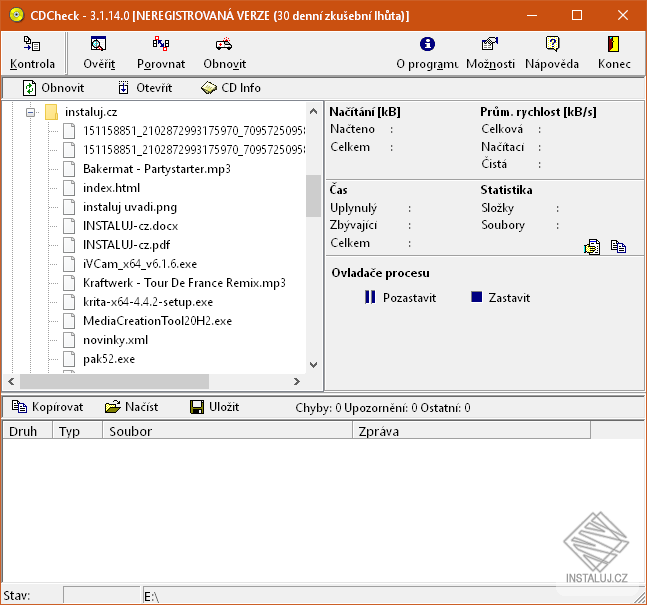This screenshot has width=647, height=605.
Task: Click Kopírovat in the log toolbar
Action: (x=47, y=407)
